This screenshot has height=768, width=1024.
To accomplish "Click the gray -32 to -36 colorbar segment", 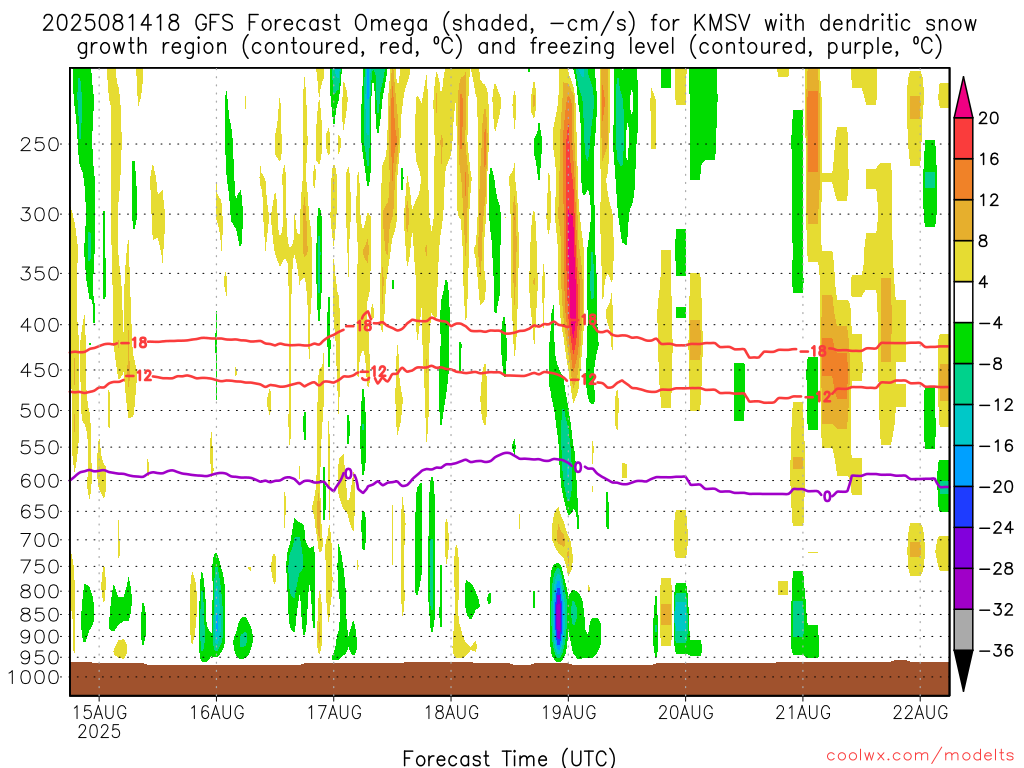I will coord(963,630).
